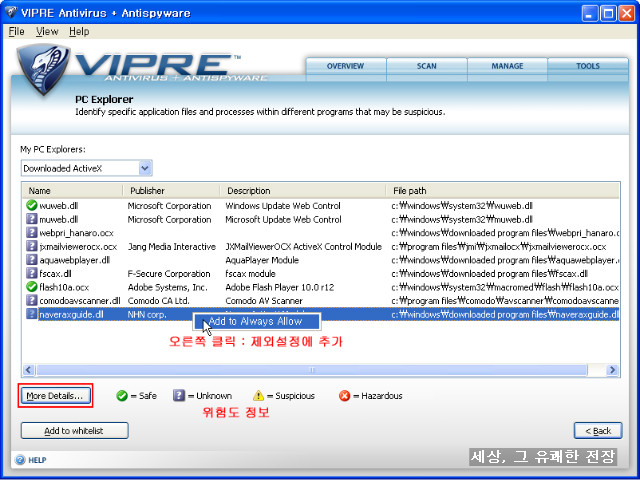Click the JXMailViewerOCX ActiveX Control Module description
This screenshot has width=640, height=480.
[x=304, y=247]
